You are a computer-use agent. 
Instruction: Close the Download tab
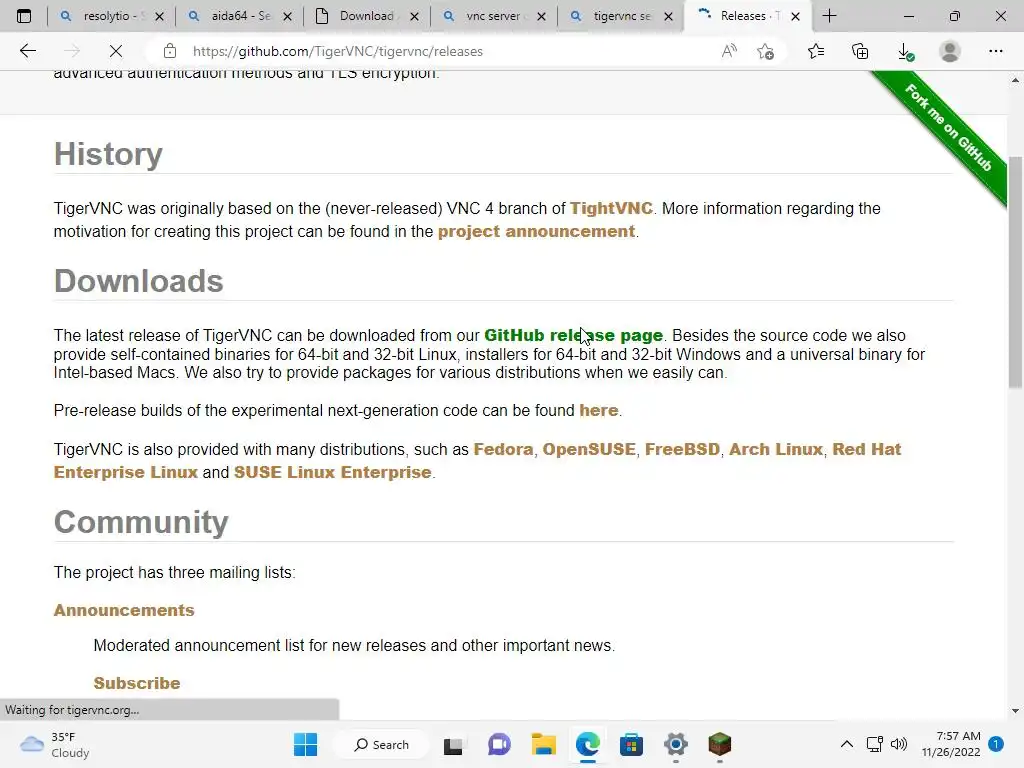[414, 16]
